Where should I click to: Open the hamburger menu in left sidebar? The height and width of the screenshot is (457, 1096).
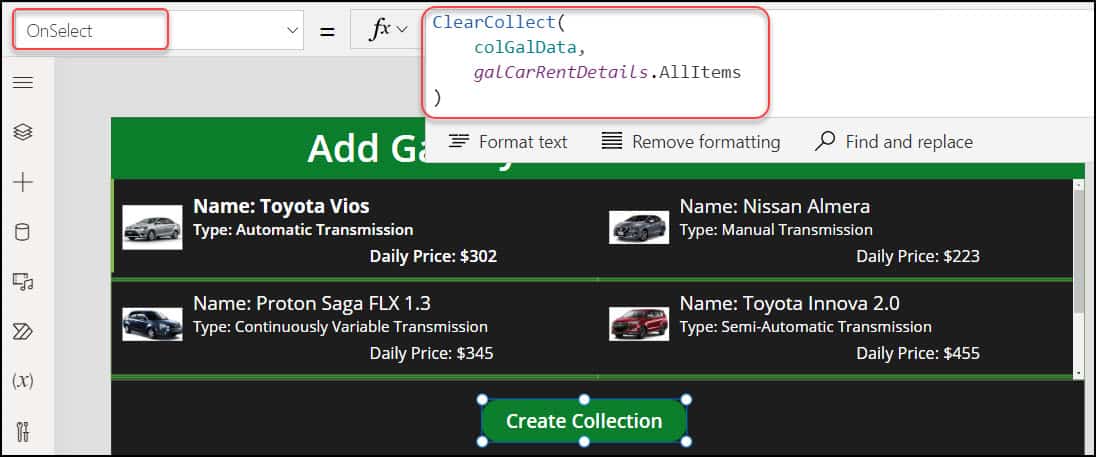point(23,82)
